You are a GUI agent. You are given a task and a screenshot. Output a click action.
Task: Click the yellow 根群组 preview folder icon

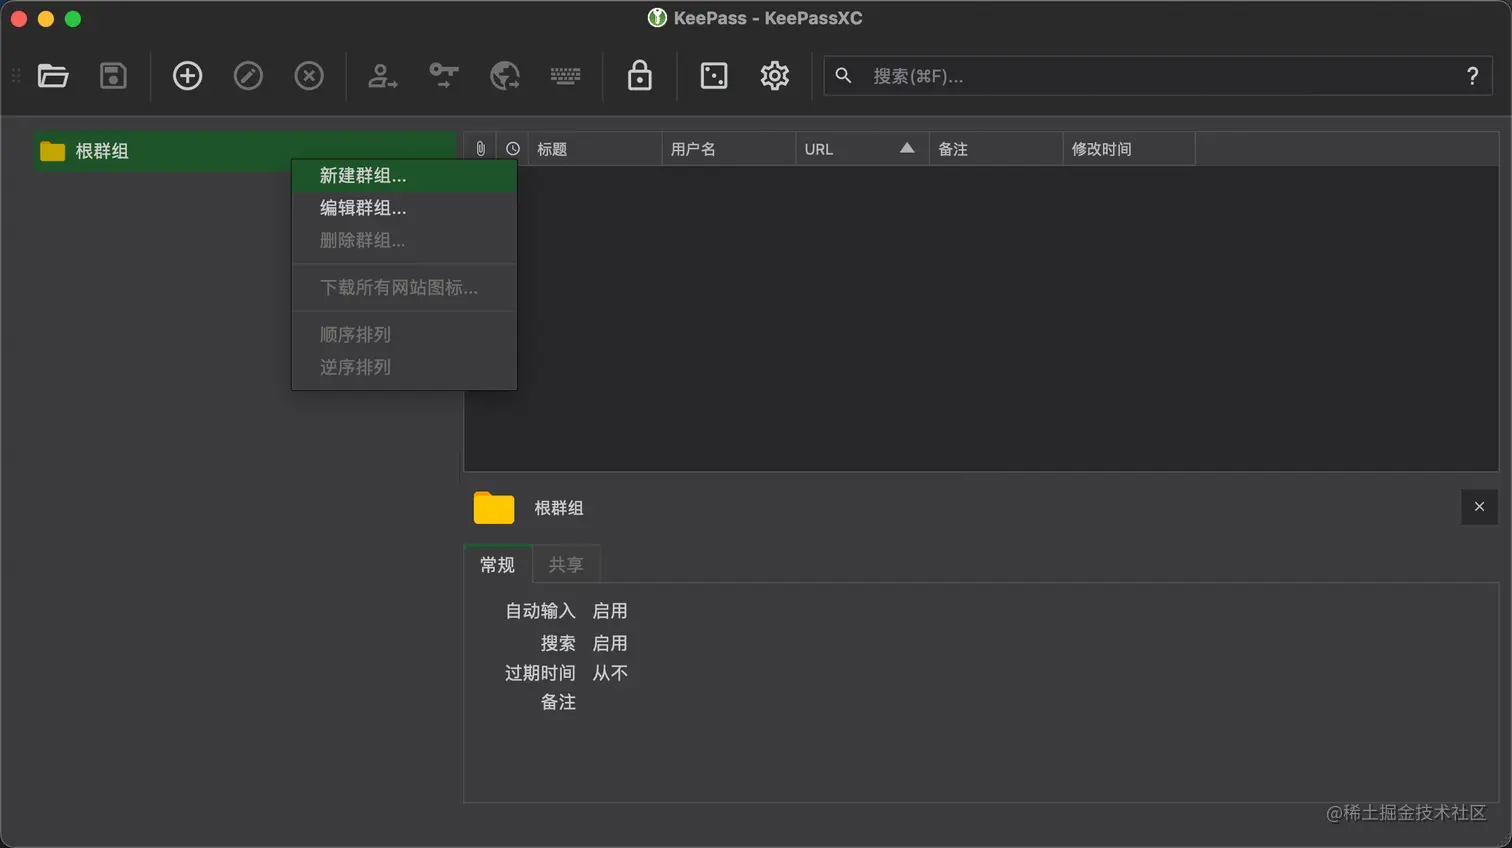[x=494, y=507]
